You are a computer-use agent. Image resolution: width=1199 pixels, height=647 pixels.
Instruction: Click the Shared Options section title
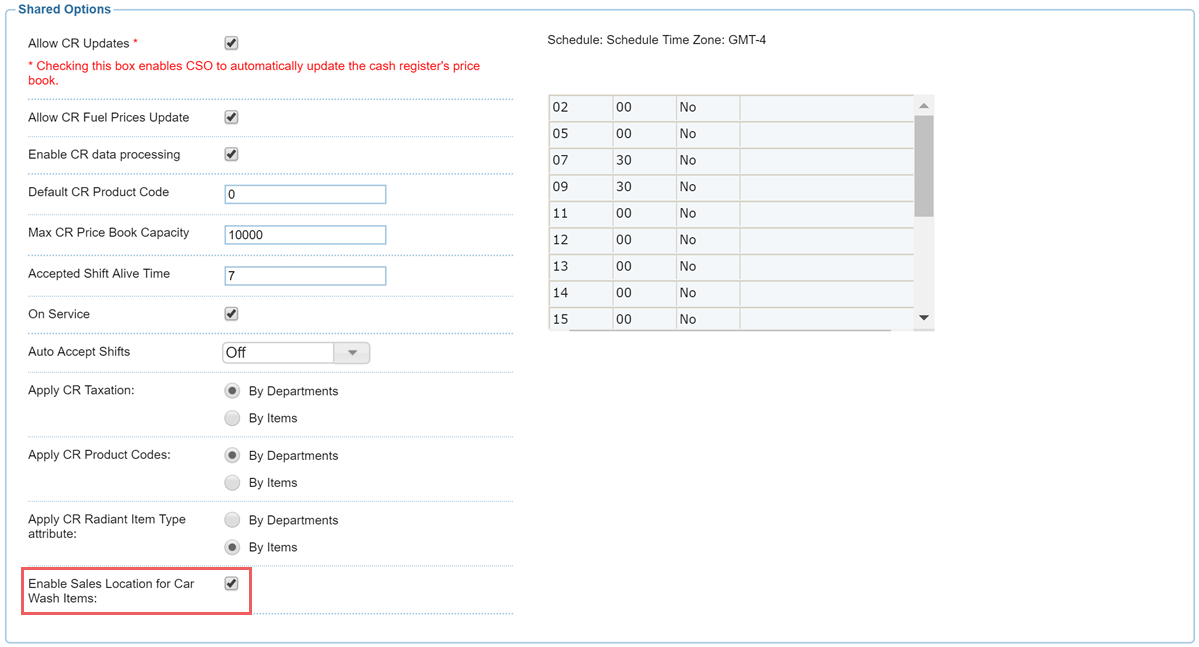tap(64, 9)
